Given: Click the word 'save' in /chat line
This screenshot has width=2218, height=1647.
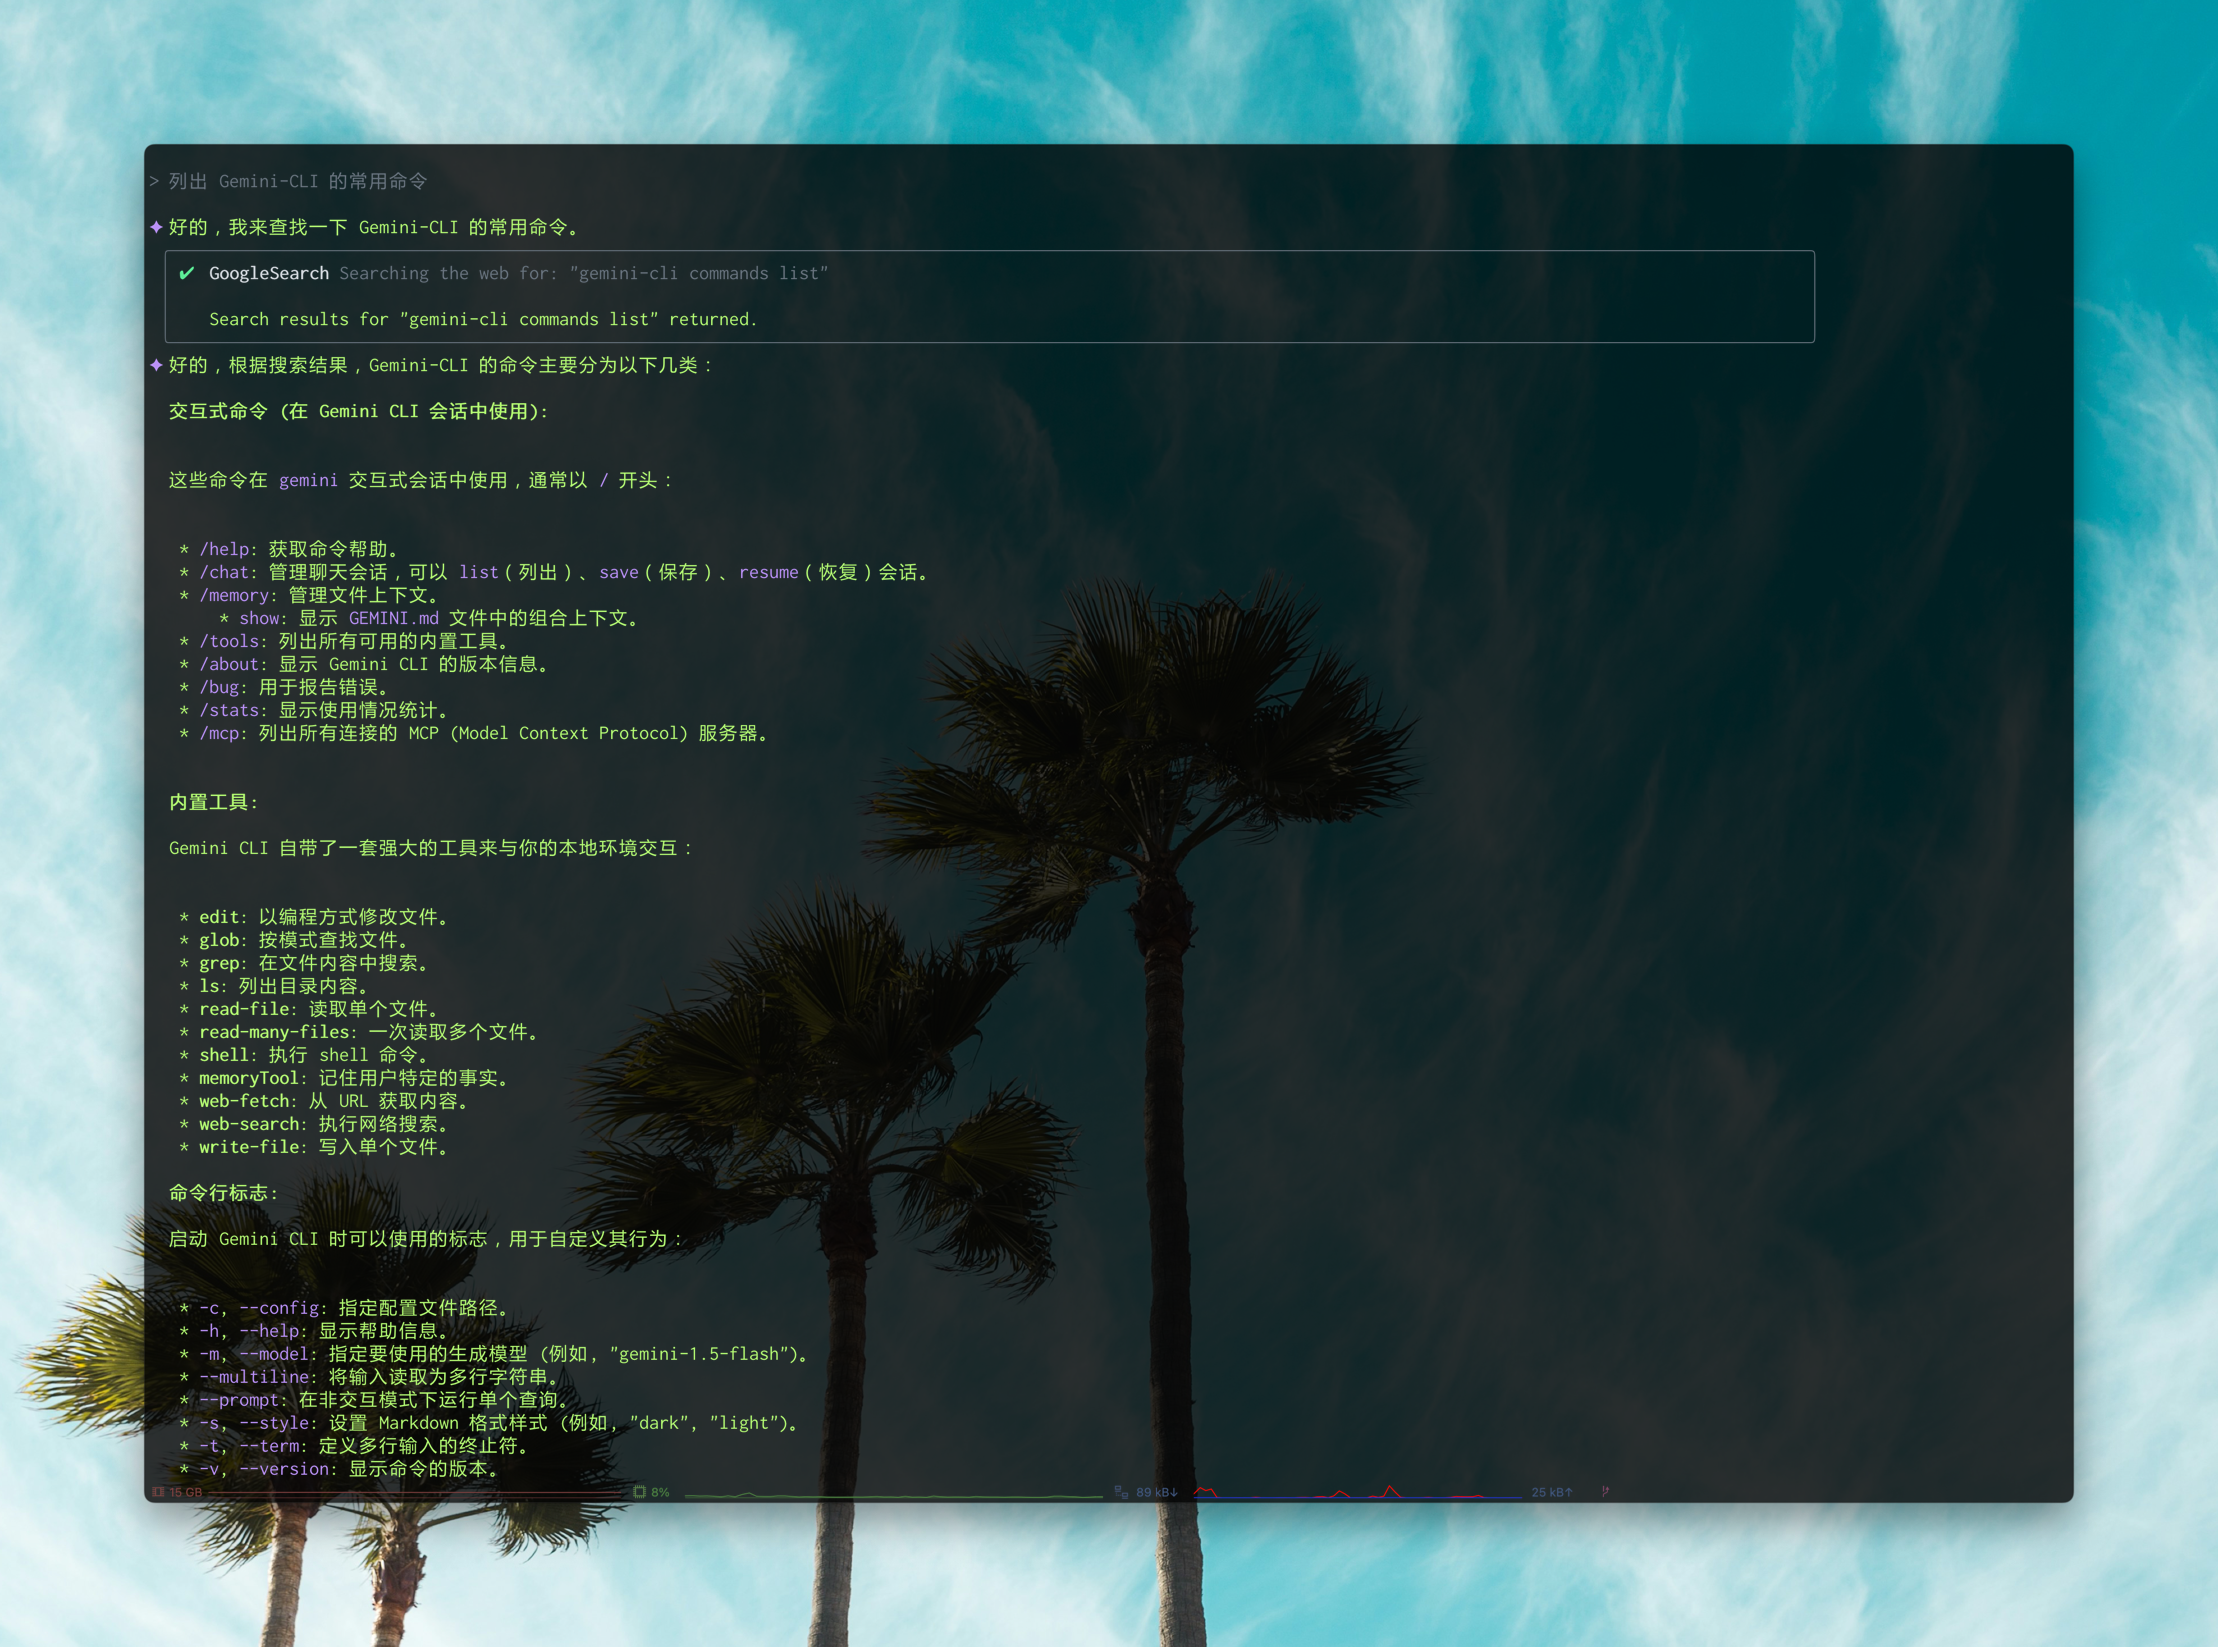Looking at the screenshot, I should 618,572.
